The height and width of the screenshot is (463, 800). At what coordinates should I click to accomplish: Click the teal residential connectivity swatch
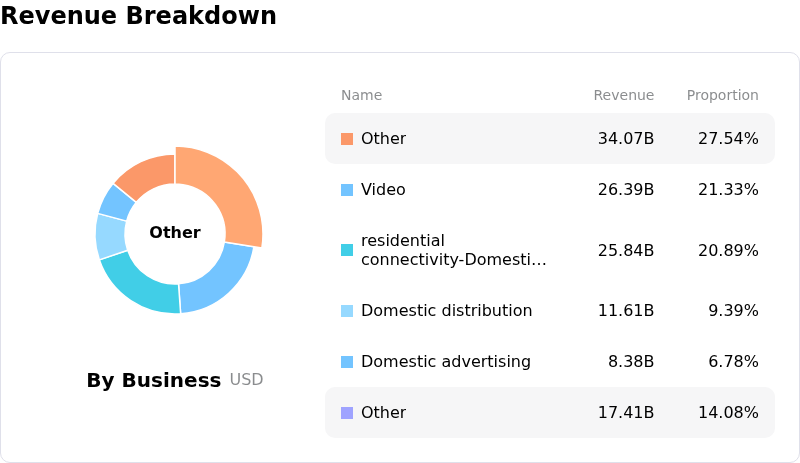pyautogui.click(x=347, y=250)
